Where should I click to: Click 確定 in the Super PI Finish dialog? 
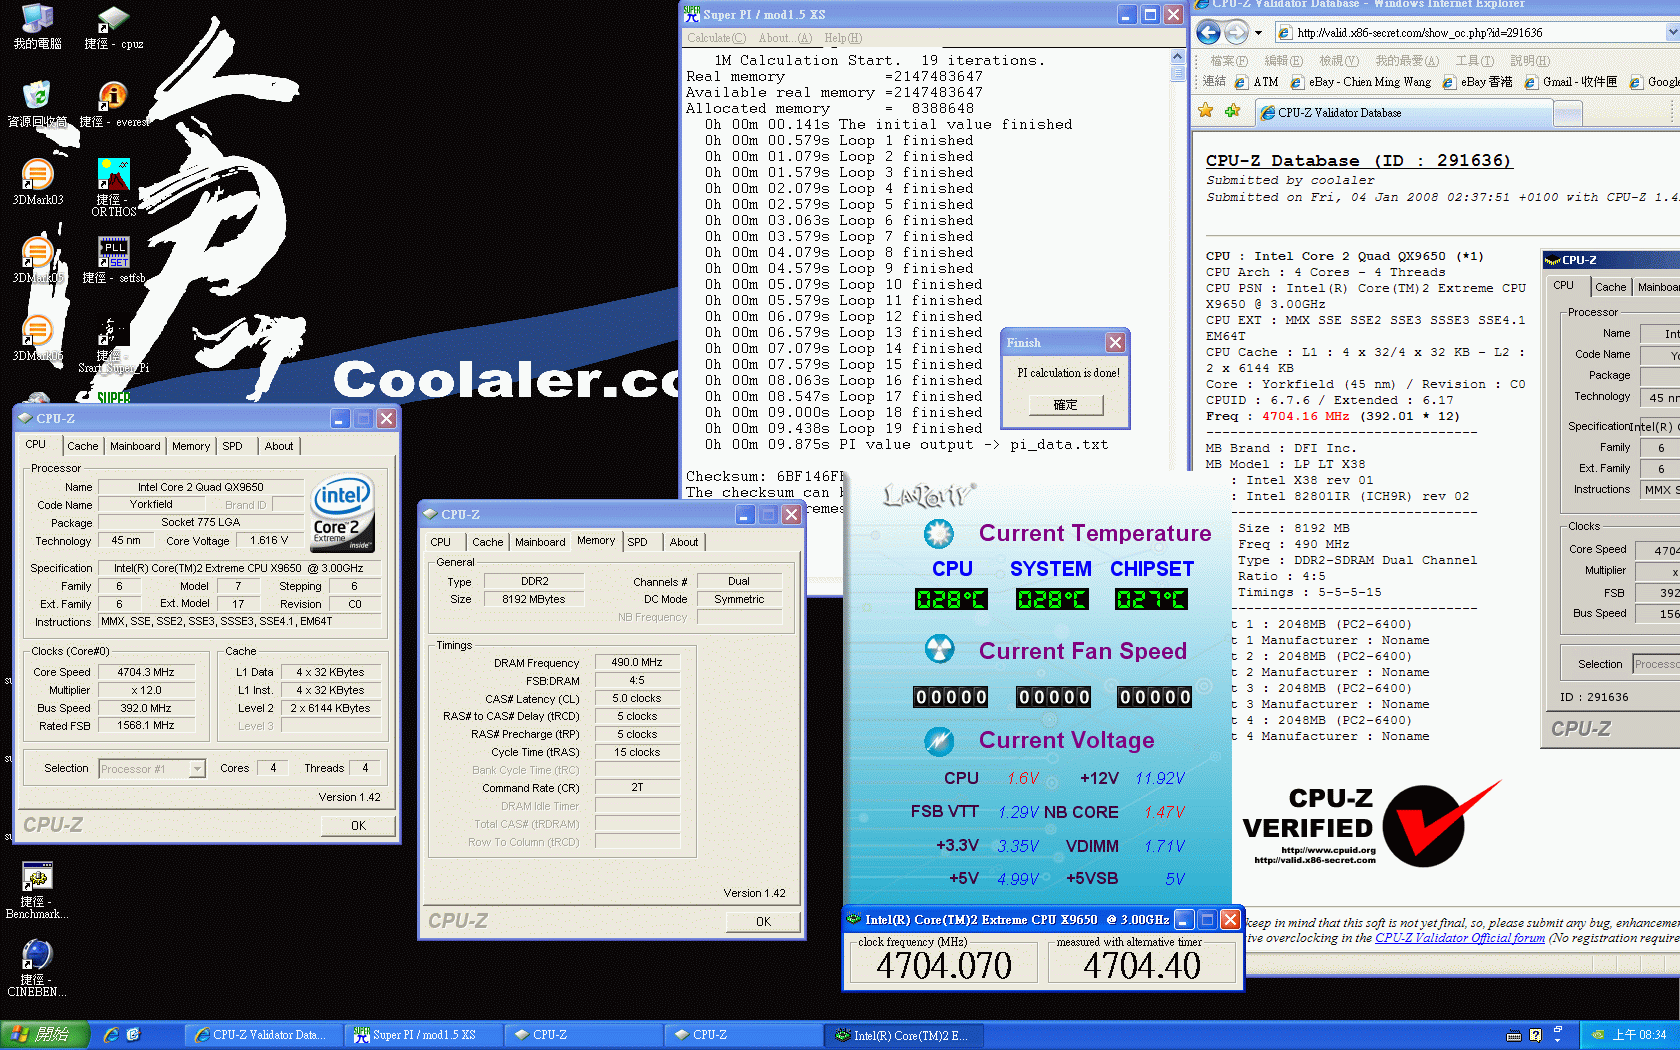point(1066,405)
